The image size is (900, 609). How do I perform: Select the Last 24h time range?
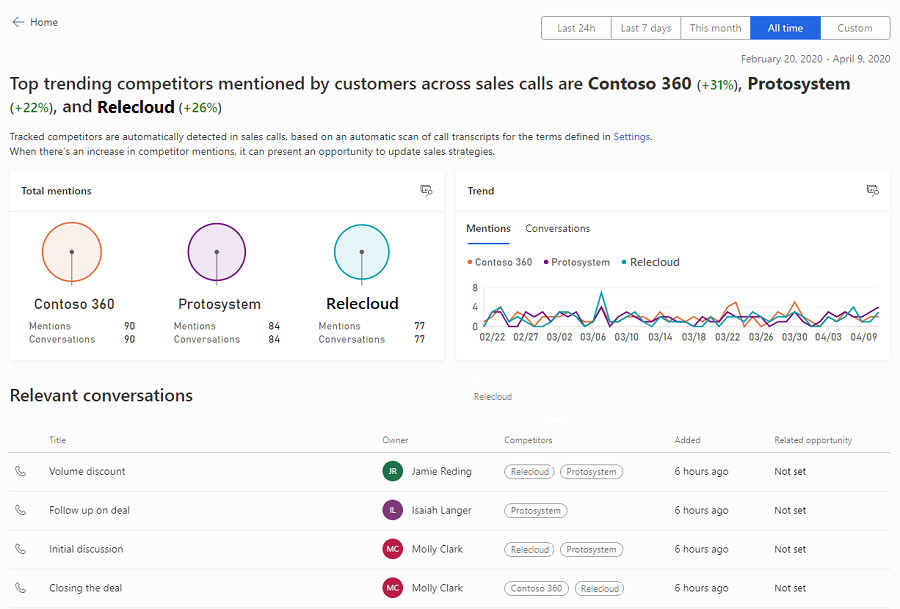pyautogui.click(x=575, y=27)
